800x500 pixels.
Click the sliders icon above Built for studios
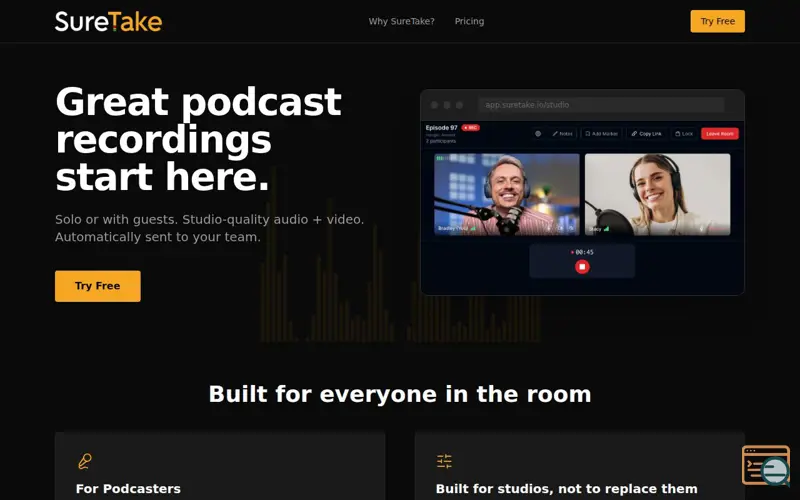pyautogui.click(x=444, y=461)
